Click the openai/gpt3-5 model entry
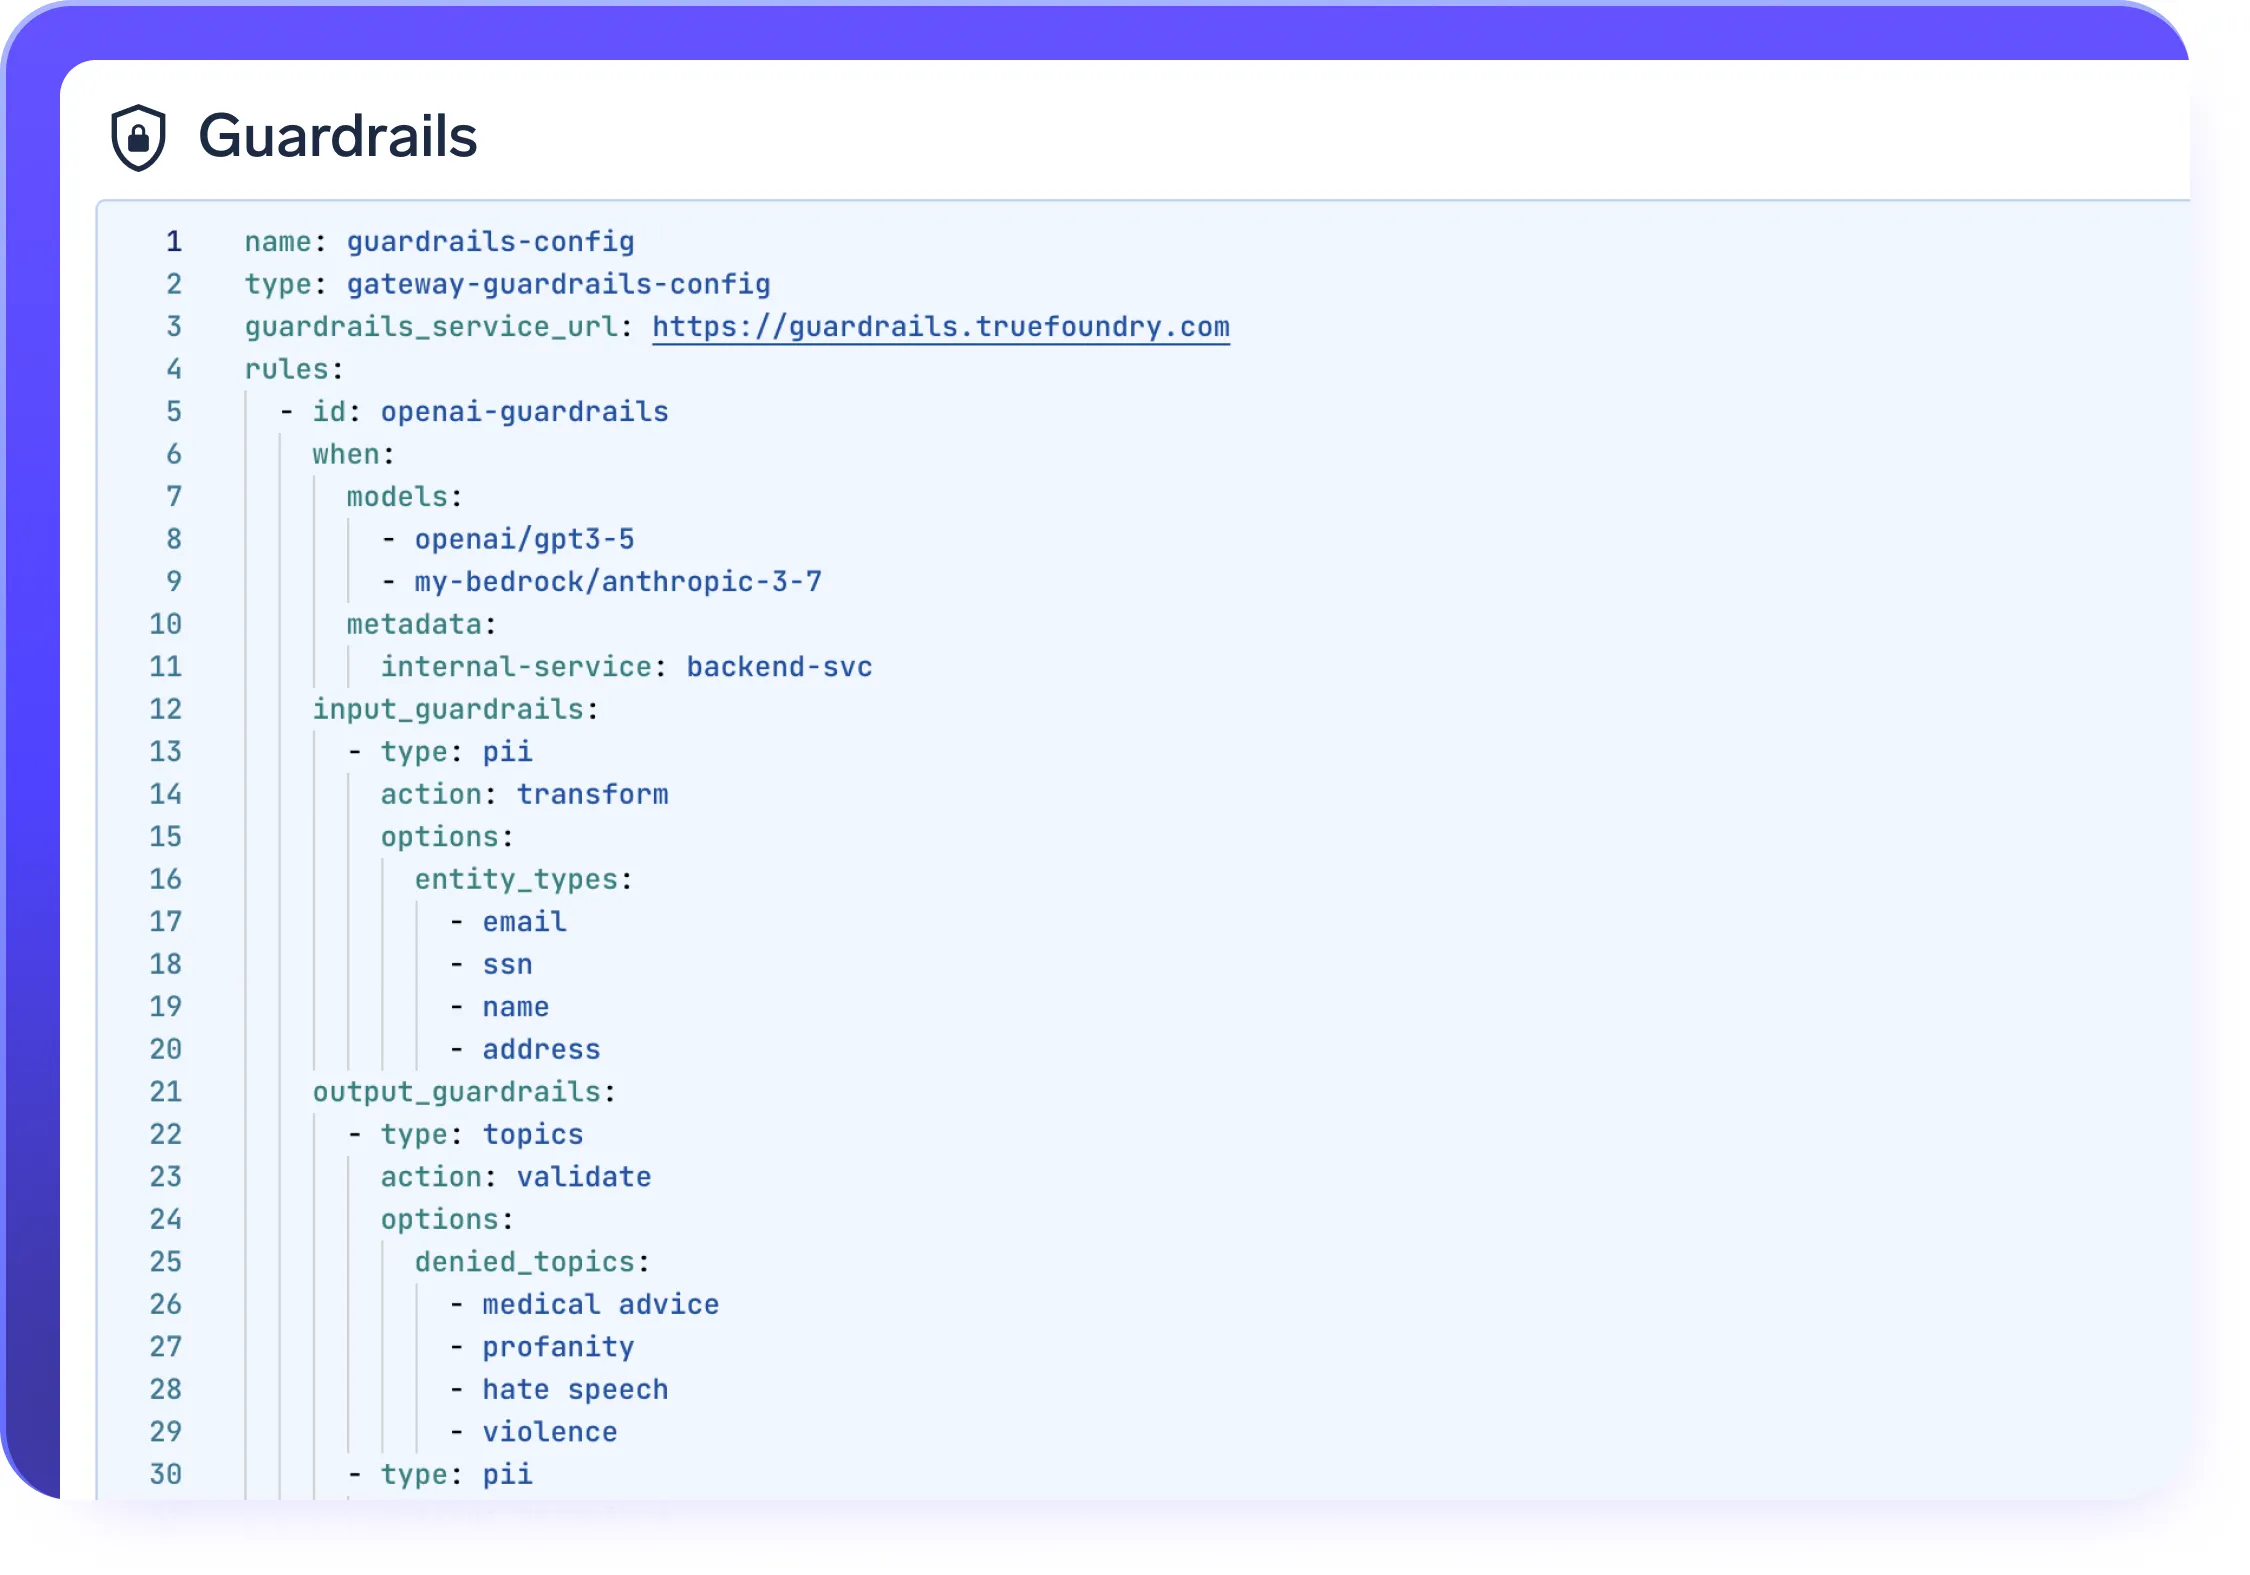The height and width of the screenshot is (1575, 2250). (524, 539)
